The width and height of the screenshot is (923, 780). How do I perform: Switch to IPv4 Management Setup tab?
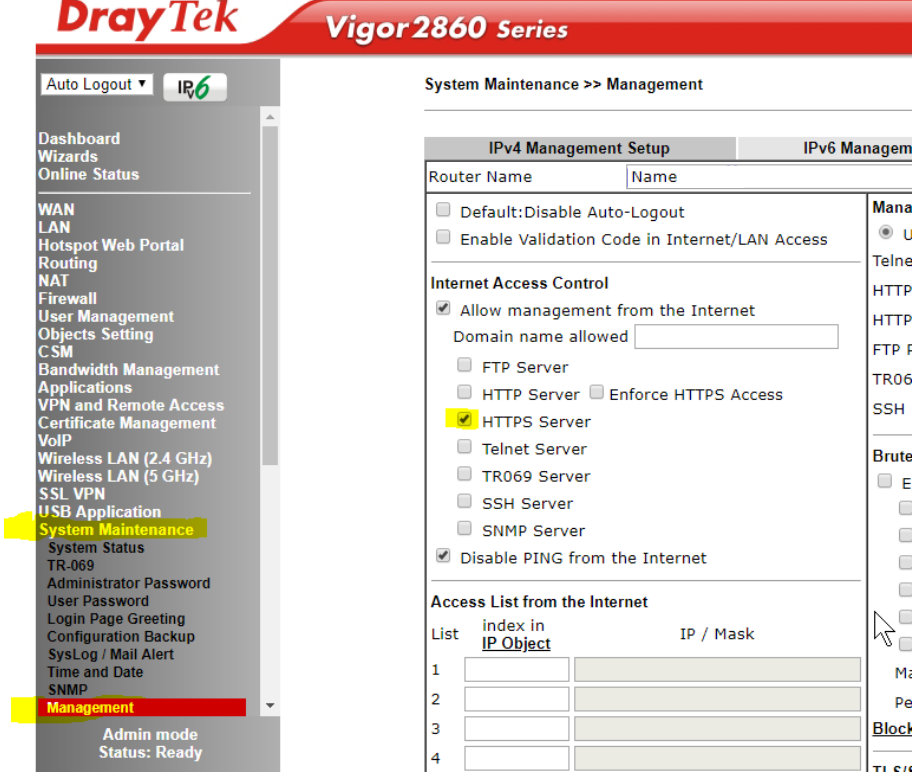[579, 148]
